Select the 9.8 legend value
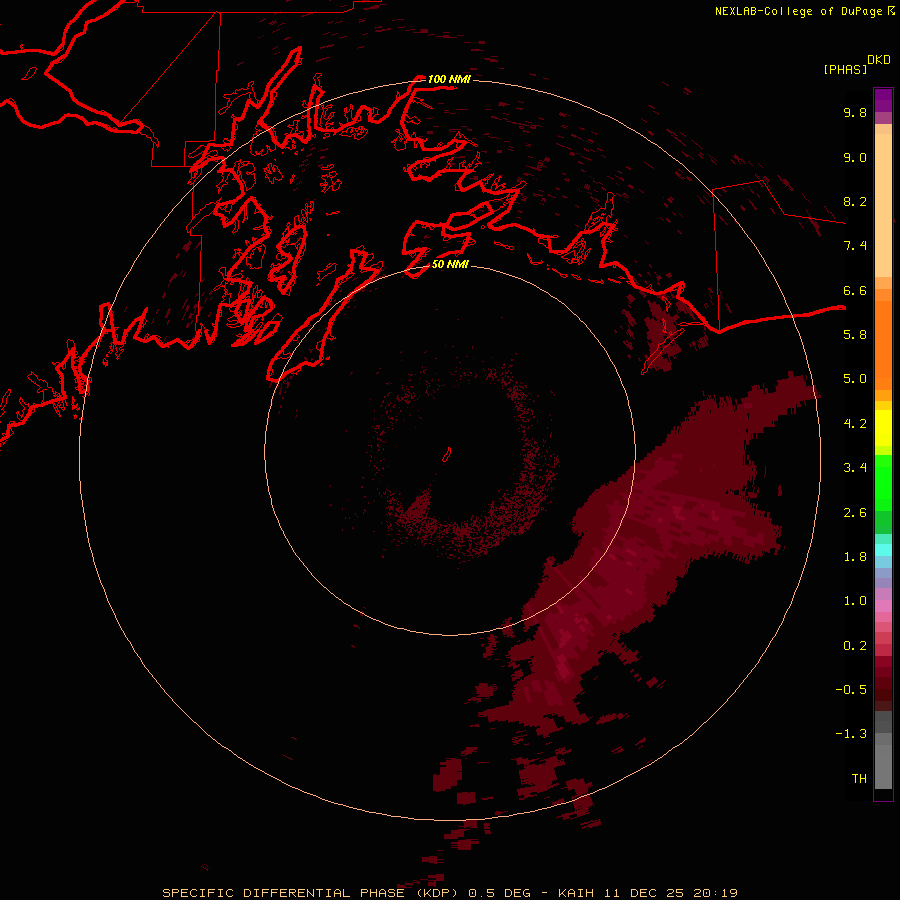900x900 pixels. point(855,112)
